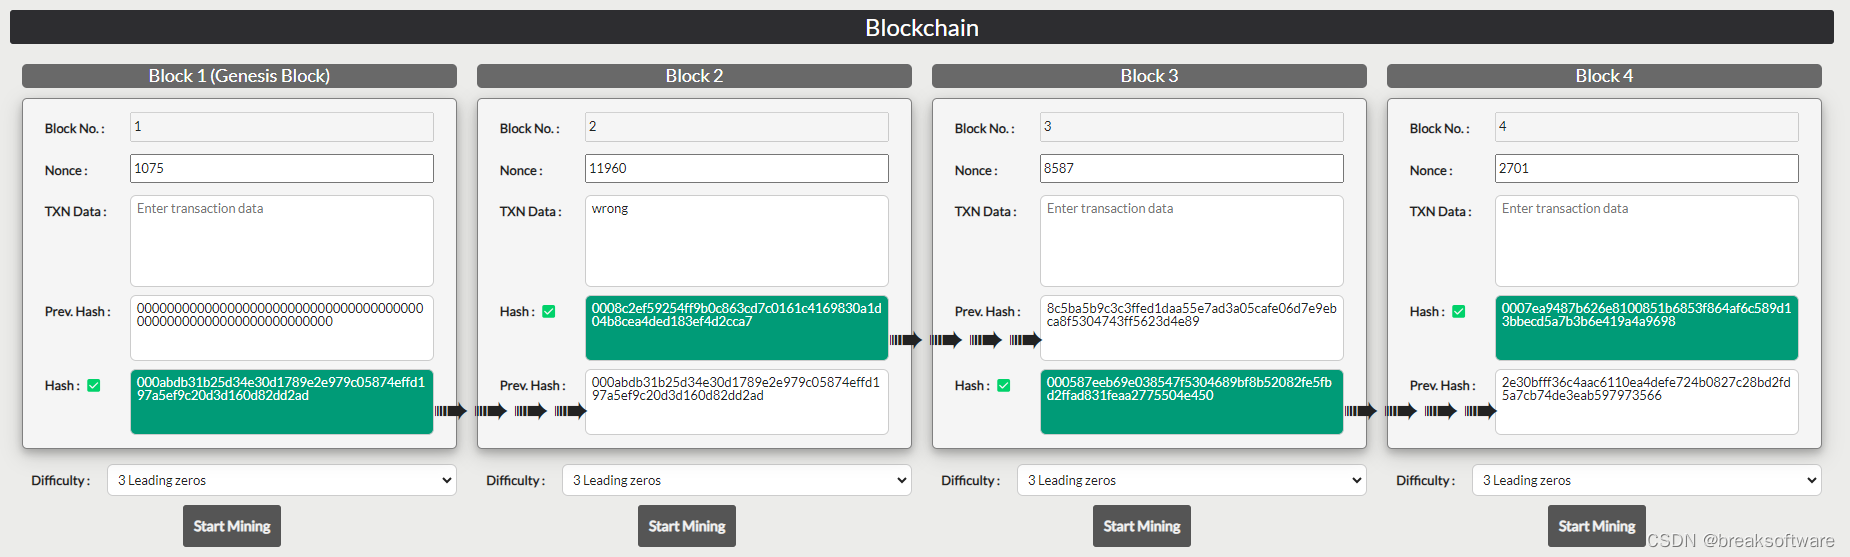Toggle the Hash checkbox in Block 2
The height and width of the screenshot is (557, 1850).
pos(549,311)
